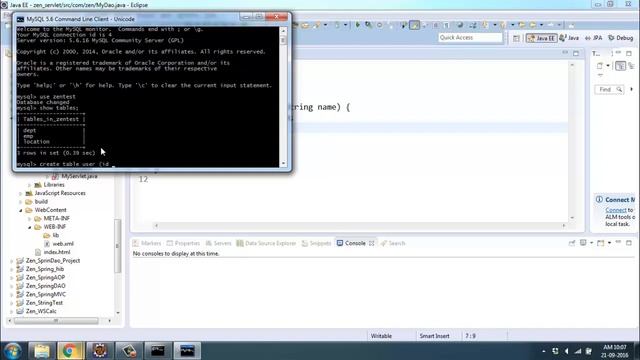Screen dimensions: 640x360
Task: Minimize the Task List panel
Action: [618, 53]
